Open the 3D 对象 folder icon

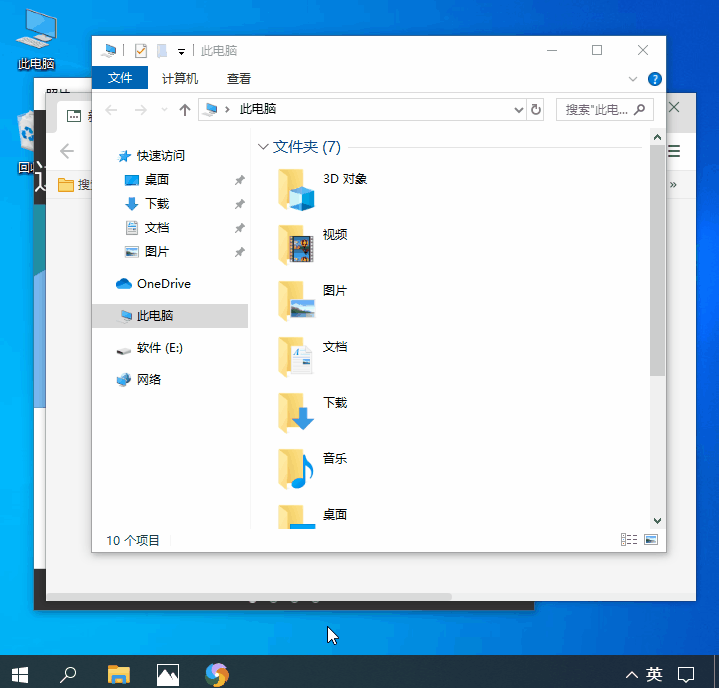pyautogui.click(x=296, y=189)
